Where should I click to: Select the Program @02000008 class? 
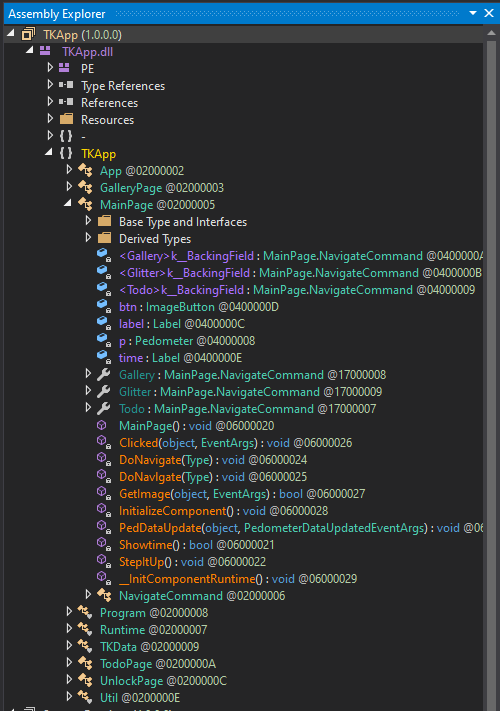pos(154,613)
